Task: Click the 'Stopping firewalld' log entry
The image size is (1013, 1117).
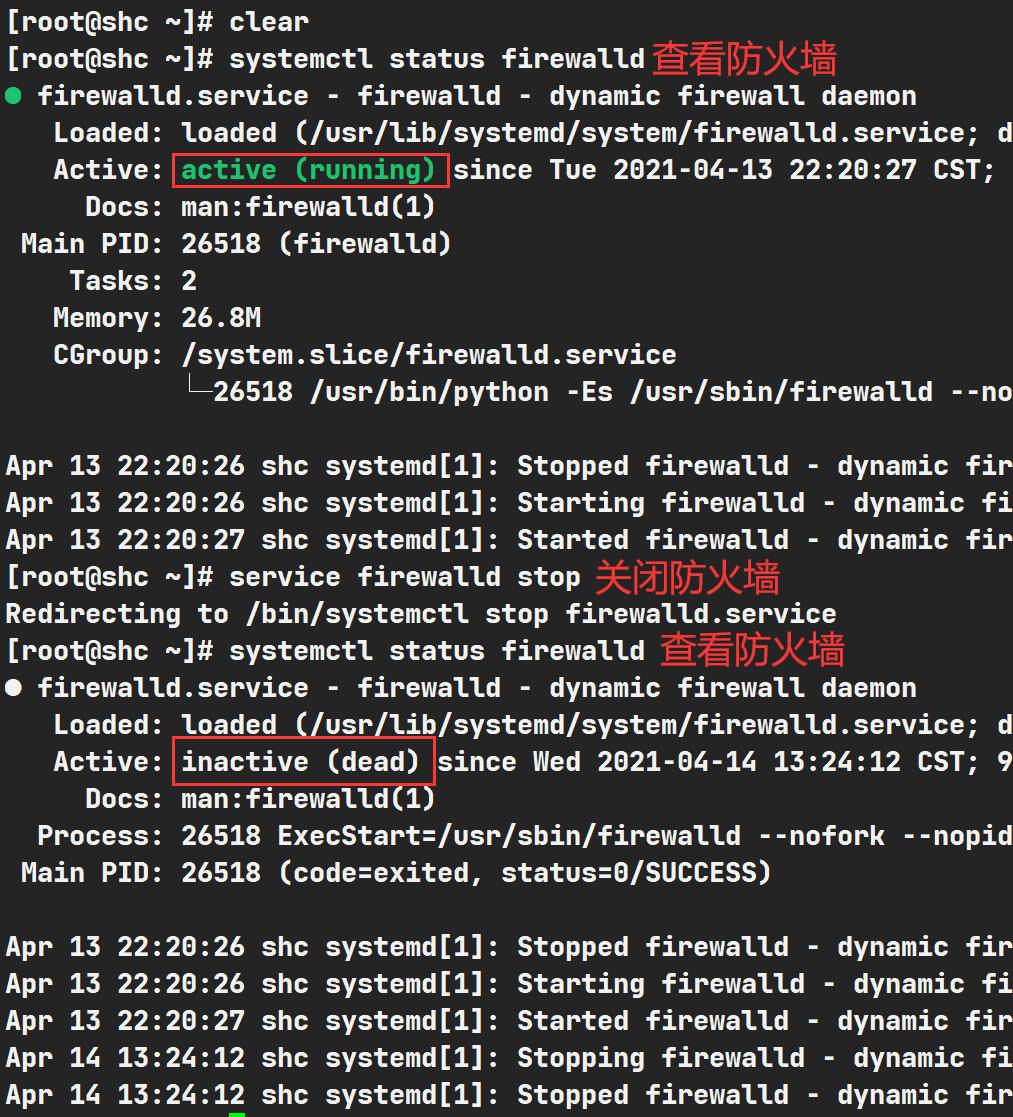Action: tap(509, 1058)
